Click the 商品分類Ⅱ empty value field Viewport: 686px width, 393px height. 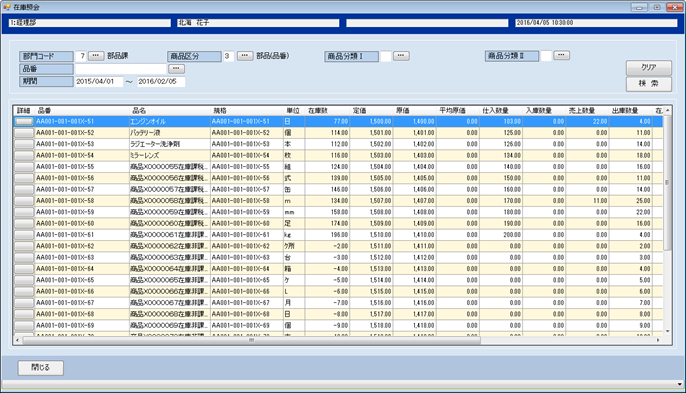tap(546, 56)
